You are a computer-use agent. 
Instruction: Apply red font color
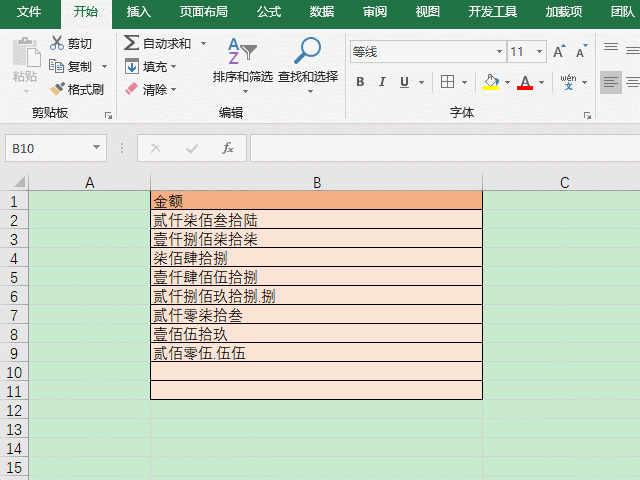pyautogui.click(x=525, y=82)
